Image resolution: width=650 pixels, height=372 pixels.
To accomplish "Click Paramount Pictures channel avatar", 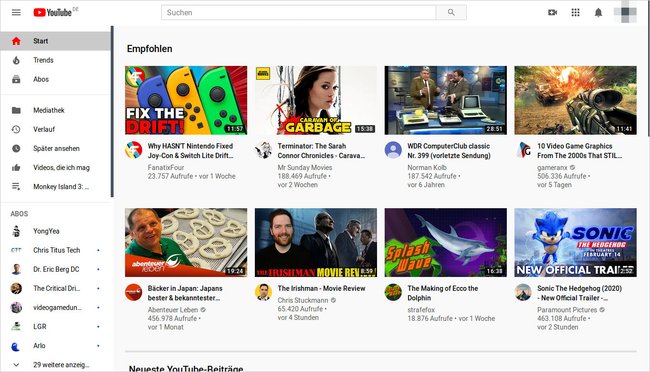I will 523,292.
